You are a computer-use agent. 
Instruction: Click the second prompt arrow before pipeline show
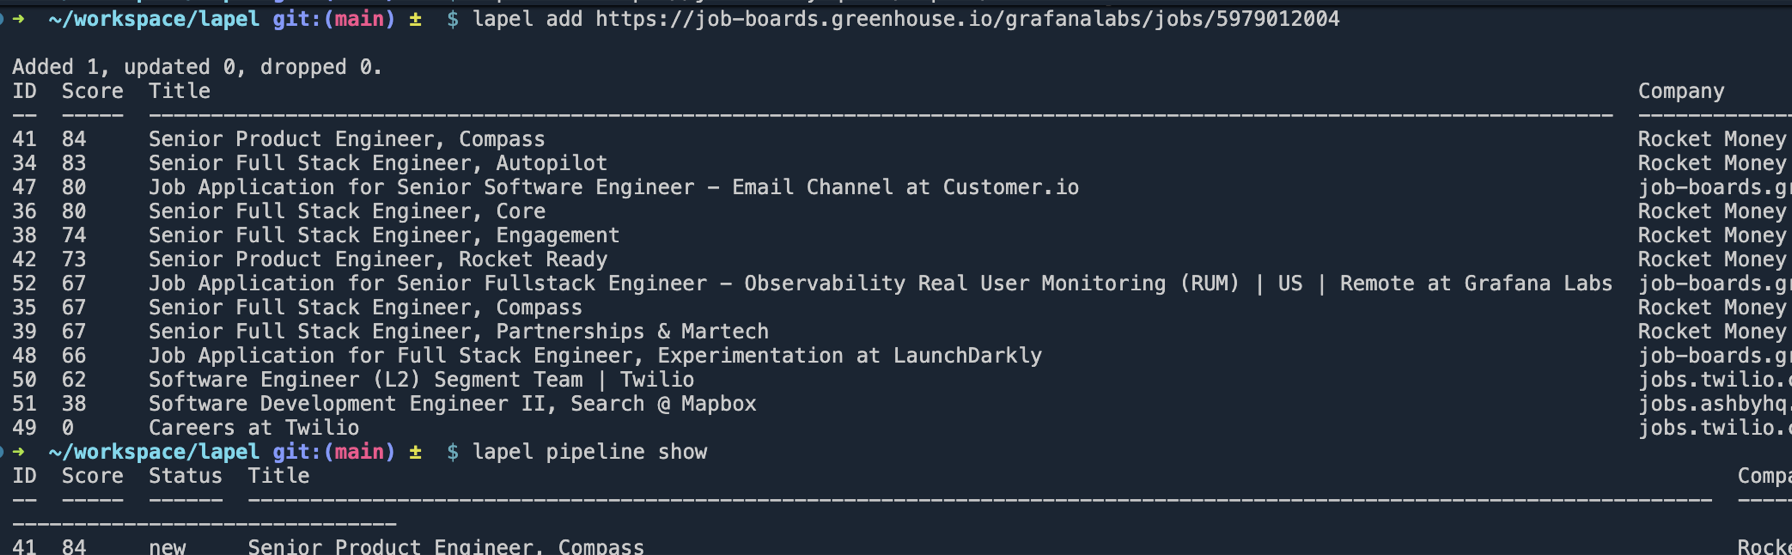tap(19, 452)
